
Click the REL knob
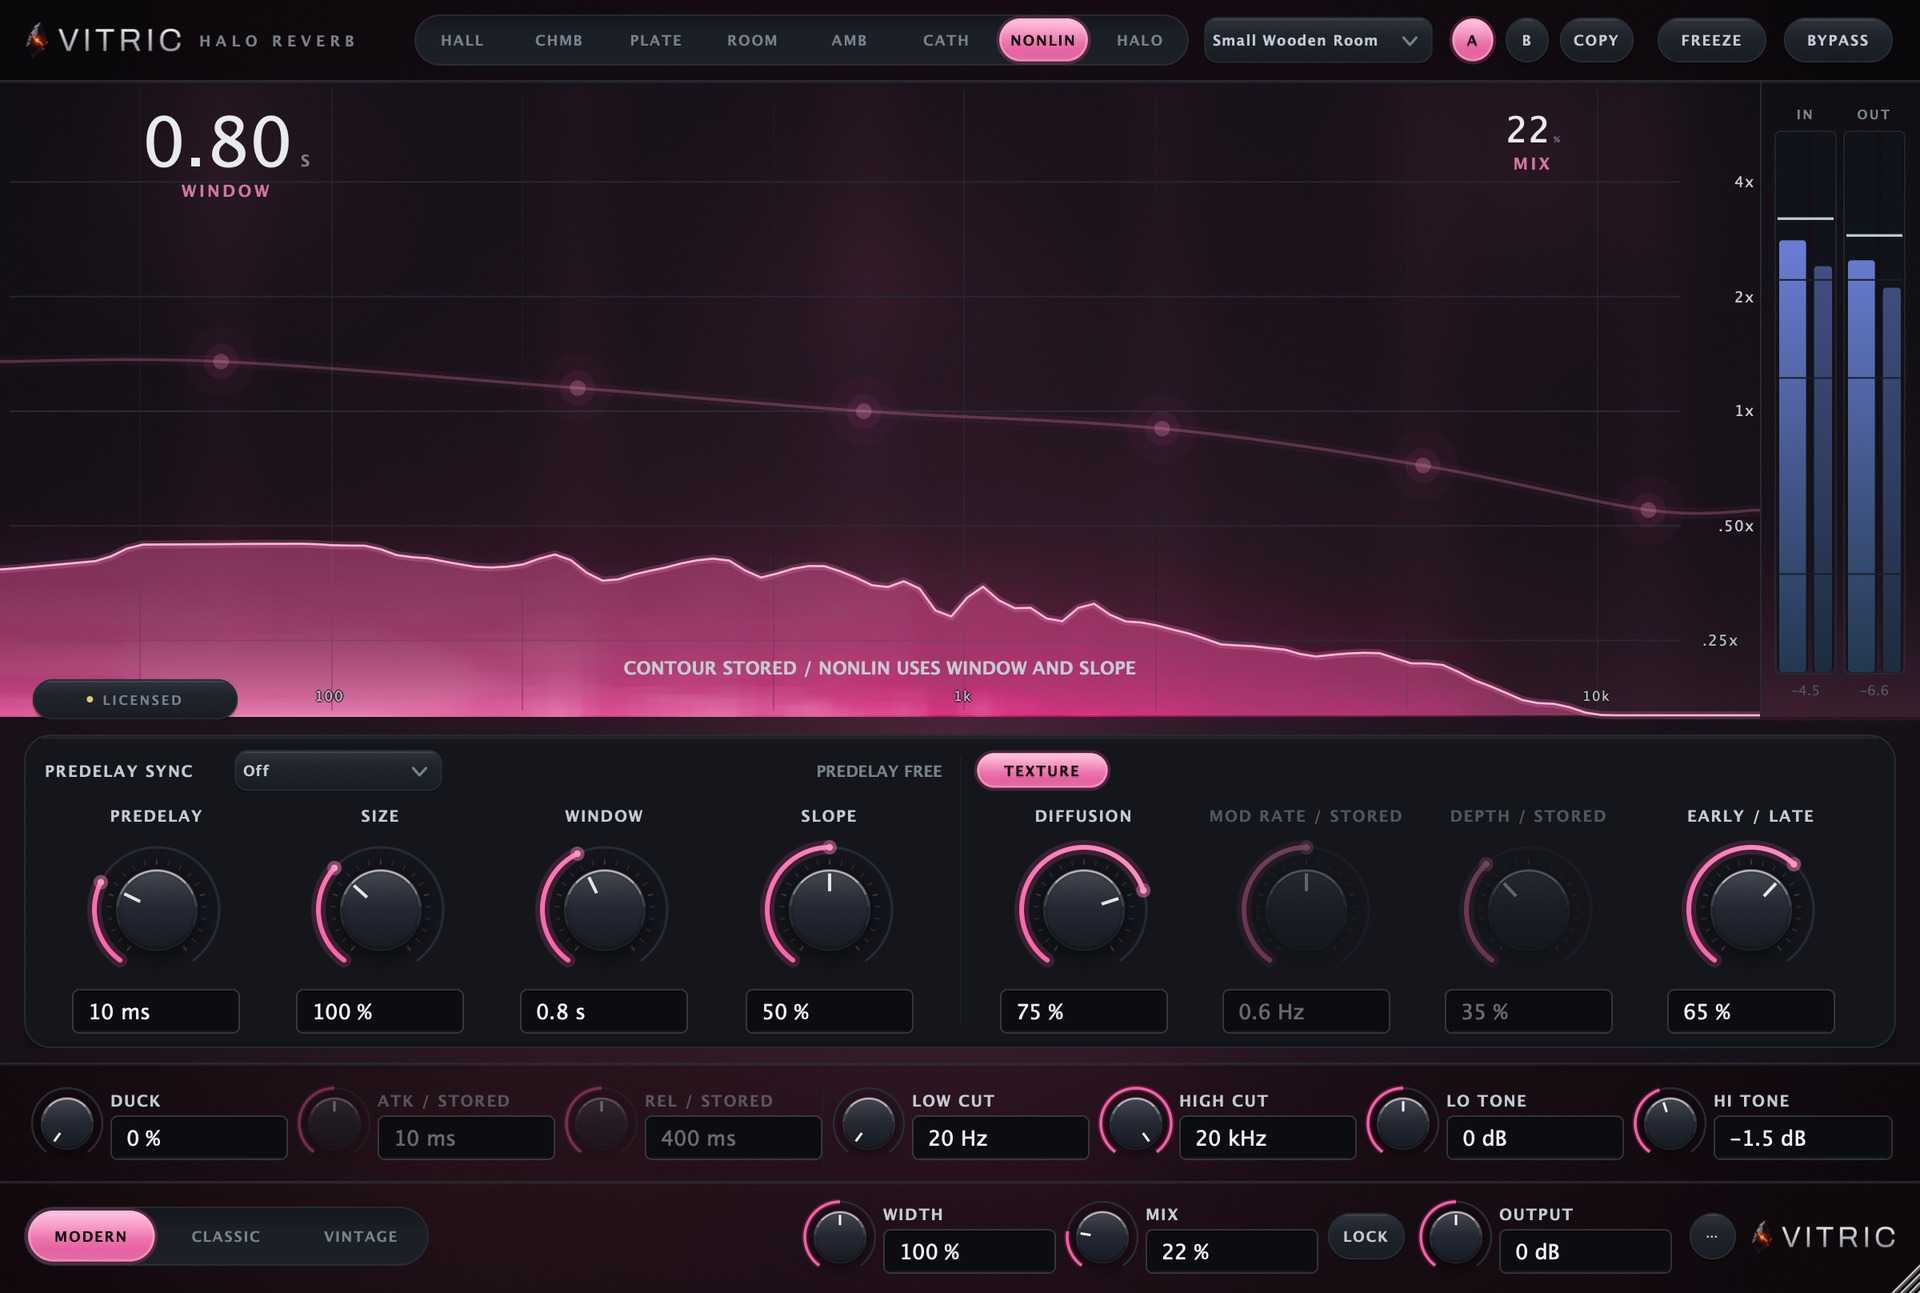click(601, 1123)
